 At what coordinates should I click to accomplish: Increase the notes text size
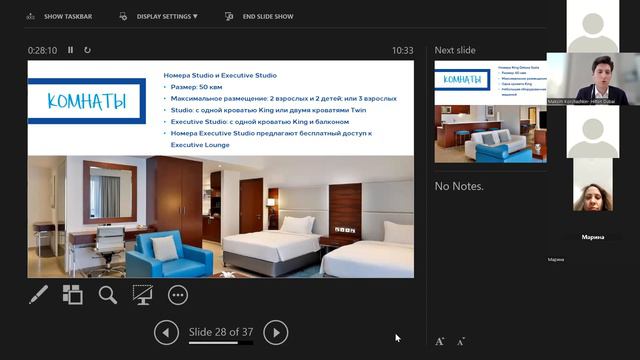tap(440, 341)
